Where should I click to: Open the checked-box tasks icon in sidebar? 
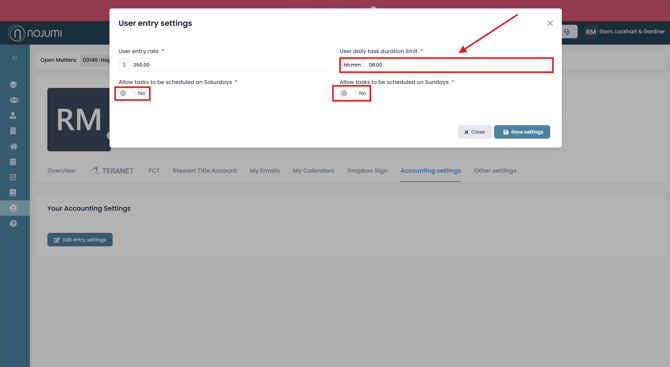click(x=13, y=177)
